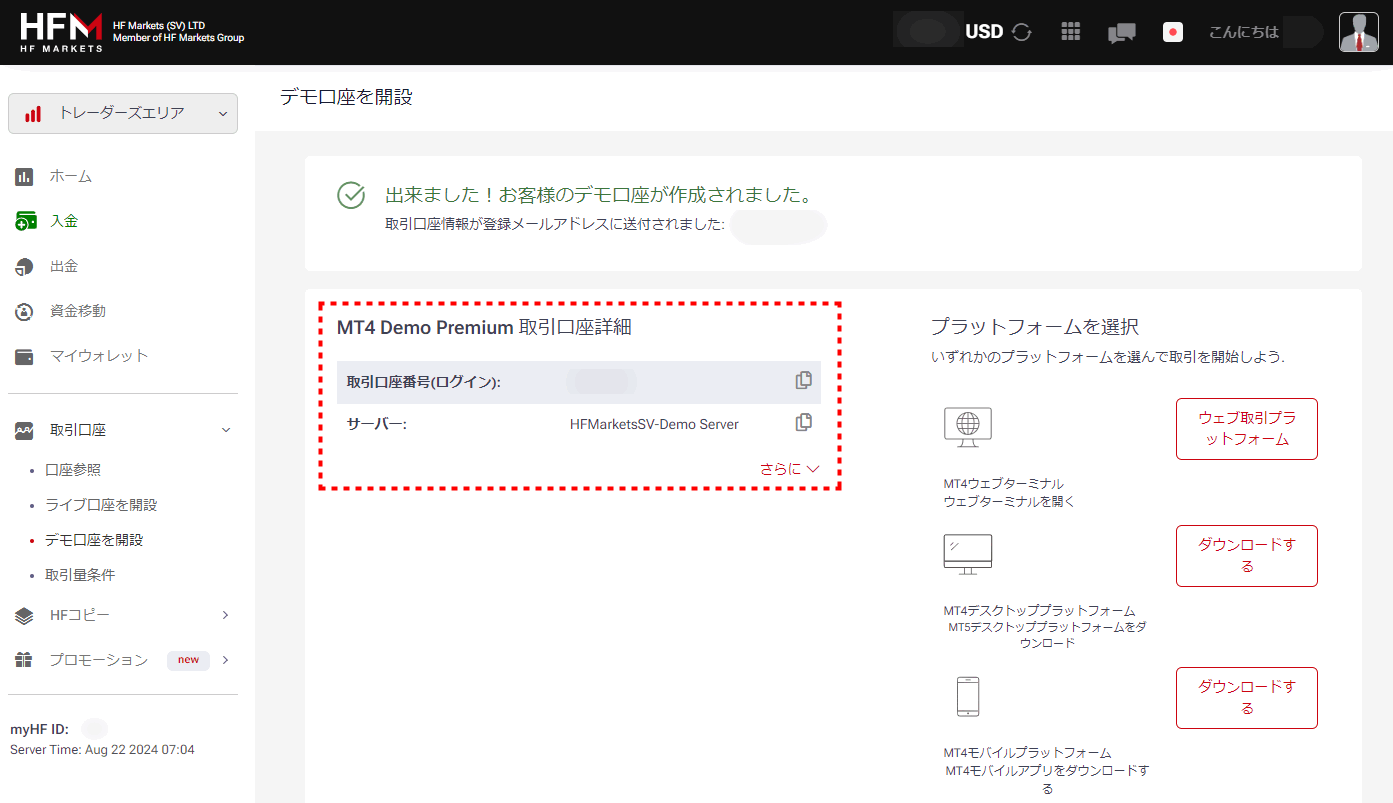Click the Server Time text

102,749
